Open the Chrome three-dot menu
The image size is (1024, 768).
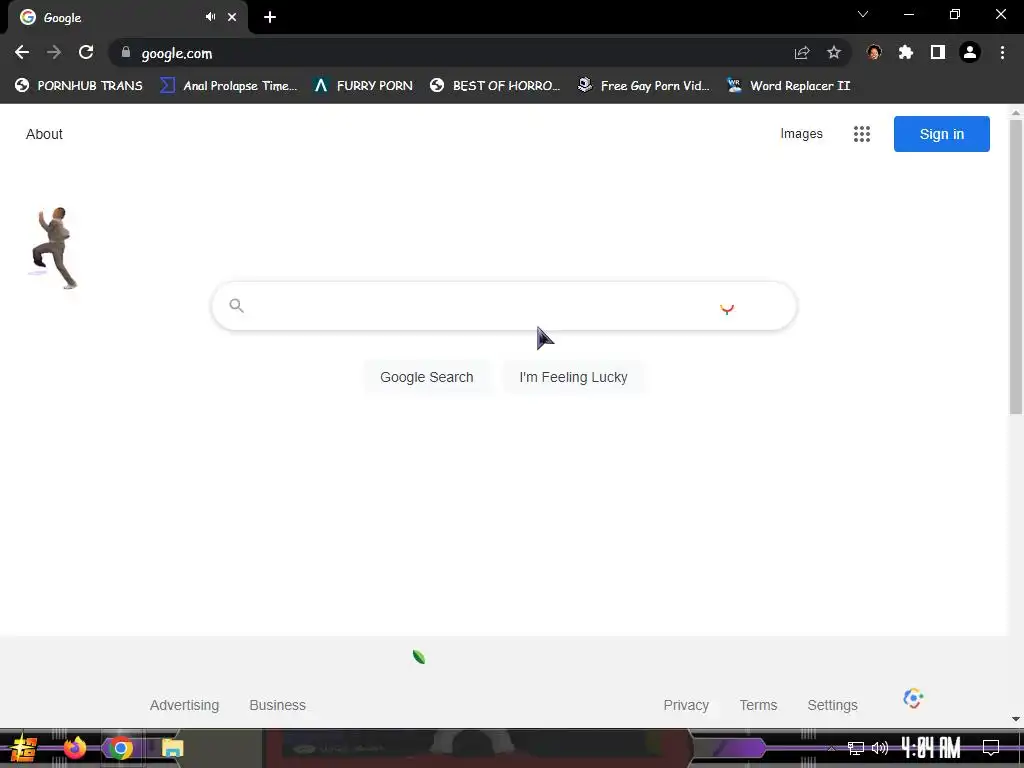pyautogui.click(x=1002, y=52)
